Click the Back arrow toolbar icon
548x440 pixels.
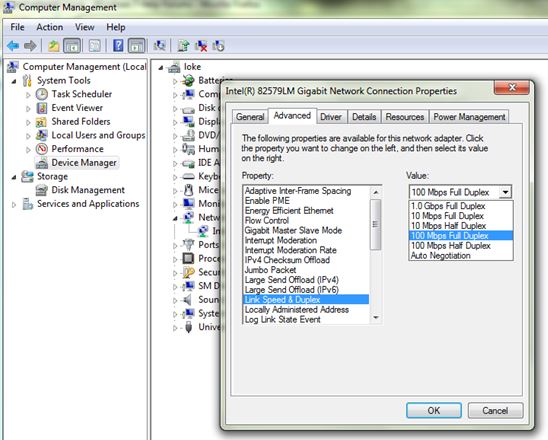click(x=13, y=46)
